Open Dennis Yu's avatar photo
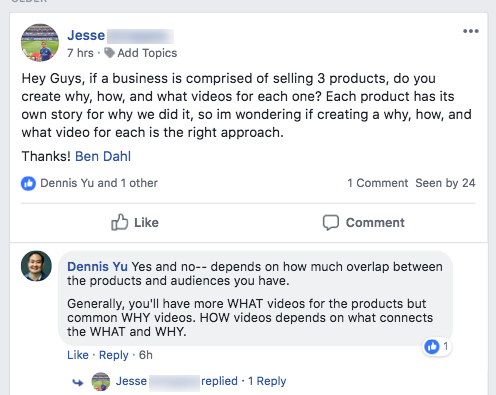Image resolution: width=496 pixels, height=395 pixels. coord(36,266)
